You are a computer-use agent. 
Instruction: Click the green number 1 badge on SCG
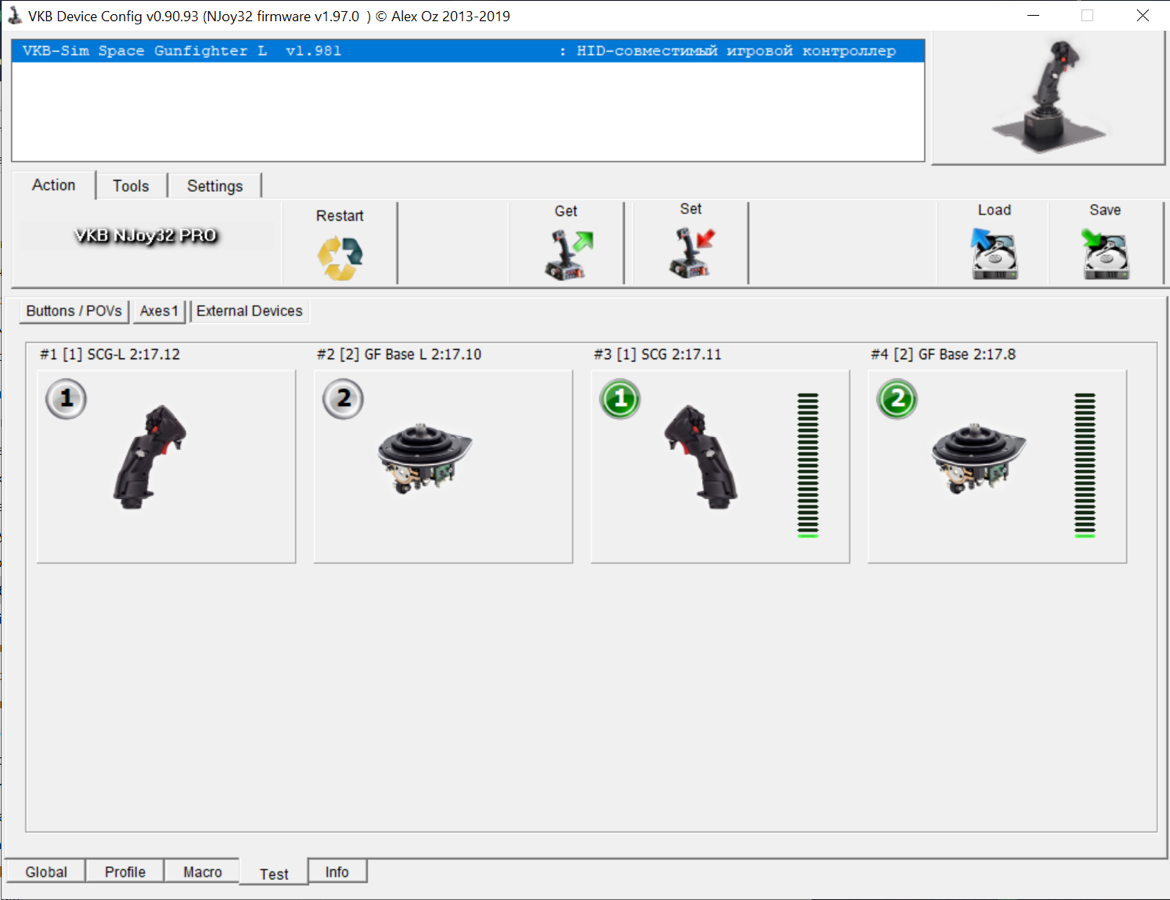coord(620,399)
